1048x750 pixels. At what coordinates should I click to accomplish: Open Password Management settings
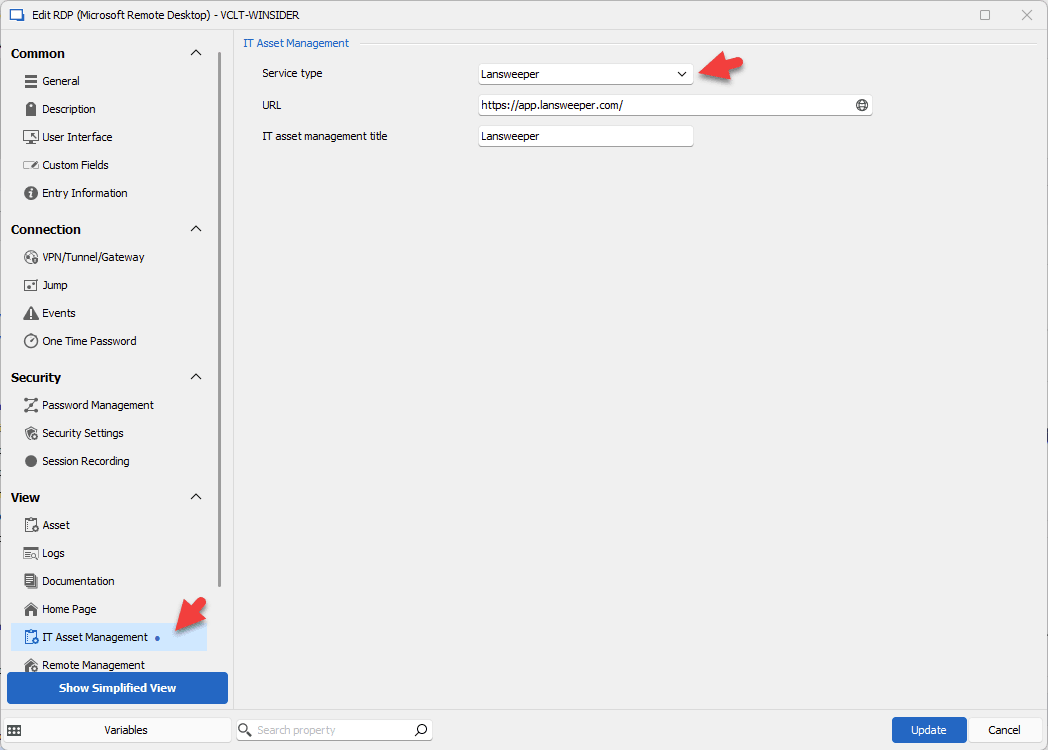tap(97, 405)
